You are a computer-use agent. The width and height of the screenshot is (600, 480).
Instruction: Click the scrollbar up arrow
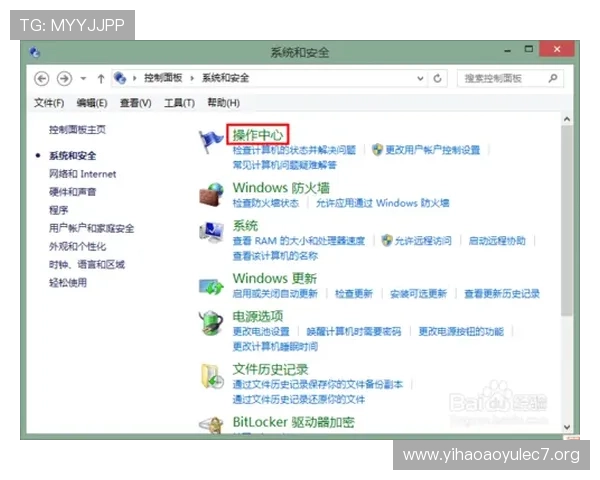(567, 119)
